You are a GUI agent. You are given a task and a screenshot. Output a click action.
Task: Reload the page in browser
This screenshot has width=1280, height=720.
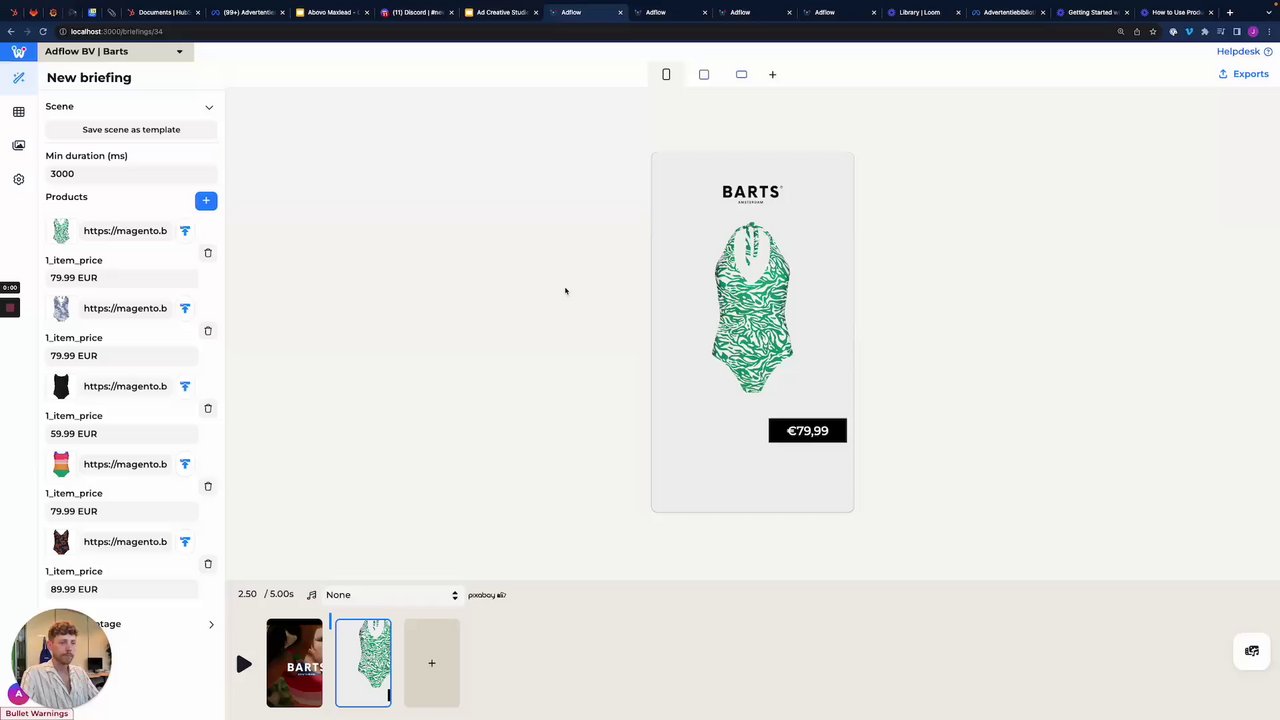pyautogui.click(x=42, y=31)
